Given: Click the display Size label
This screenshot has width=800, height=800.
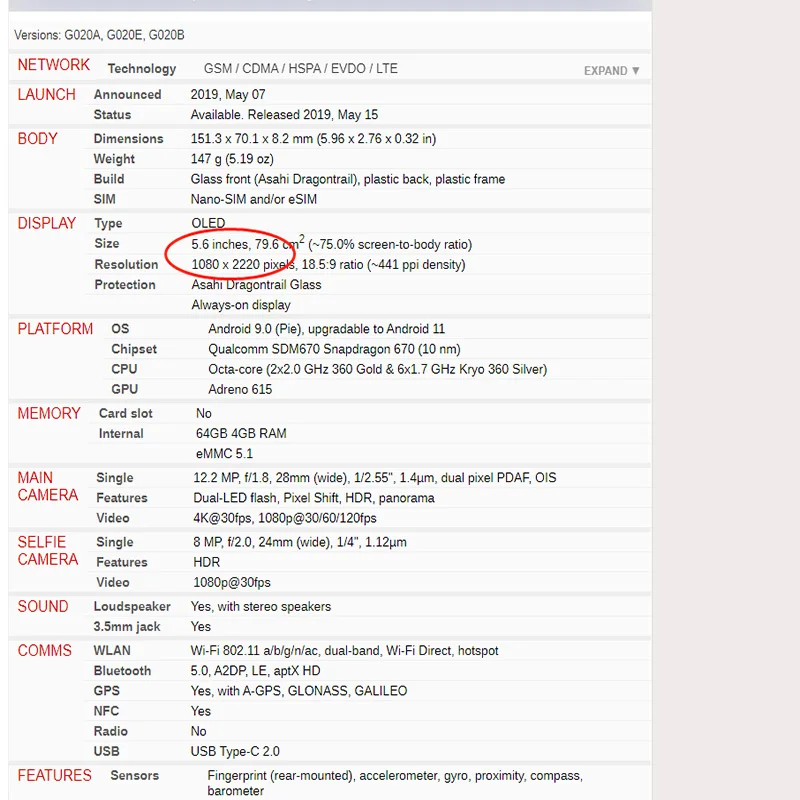Looking at the screenshot, I should [x=107, y=243].
